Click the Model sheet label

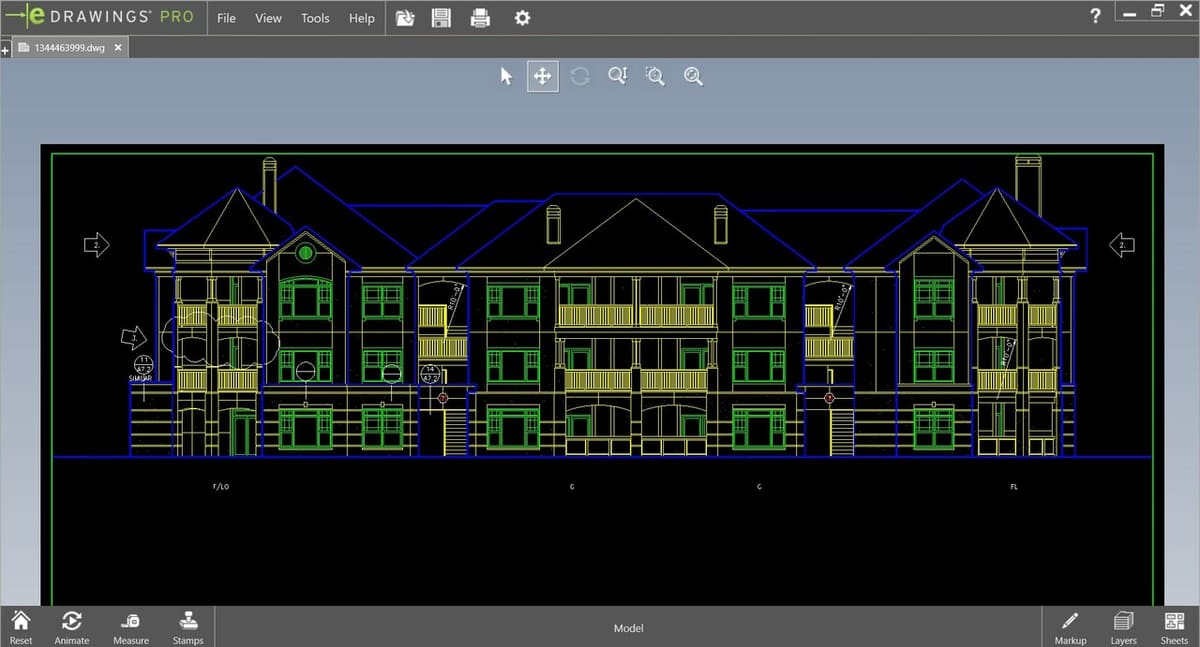pos(628,628)
